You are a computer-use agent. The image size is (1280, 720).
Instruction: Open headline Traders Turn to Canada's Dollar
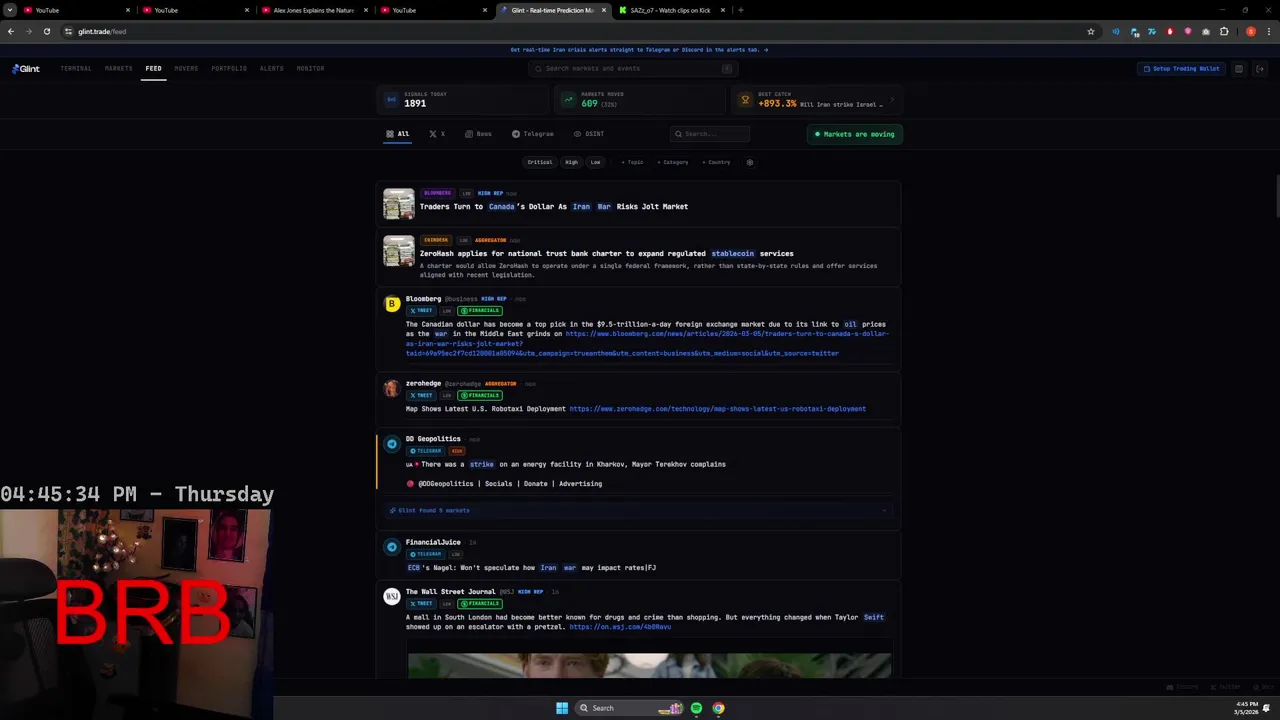tap(553, 207)
